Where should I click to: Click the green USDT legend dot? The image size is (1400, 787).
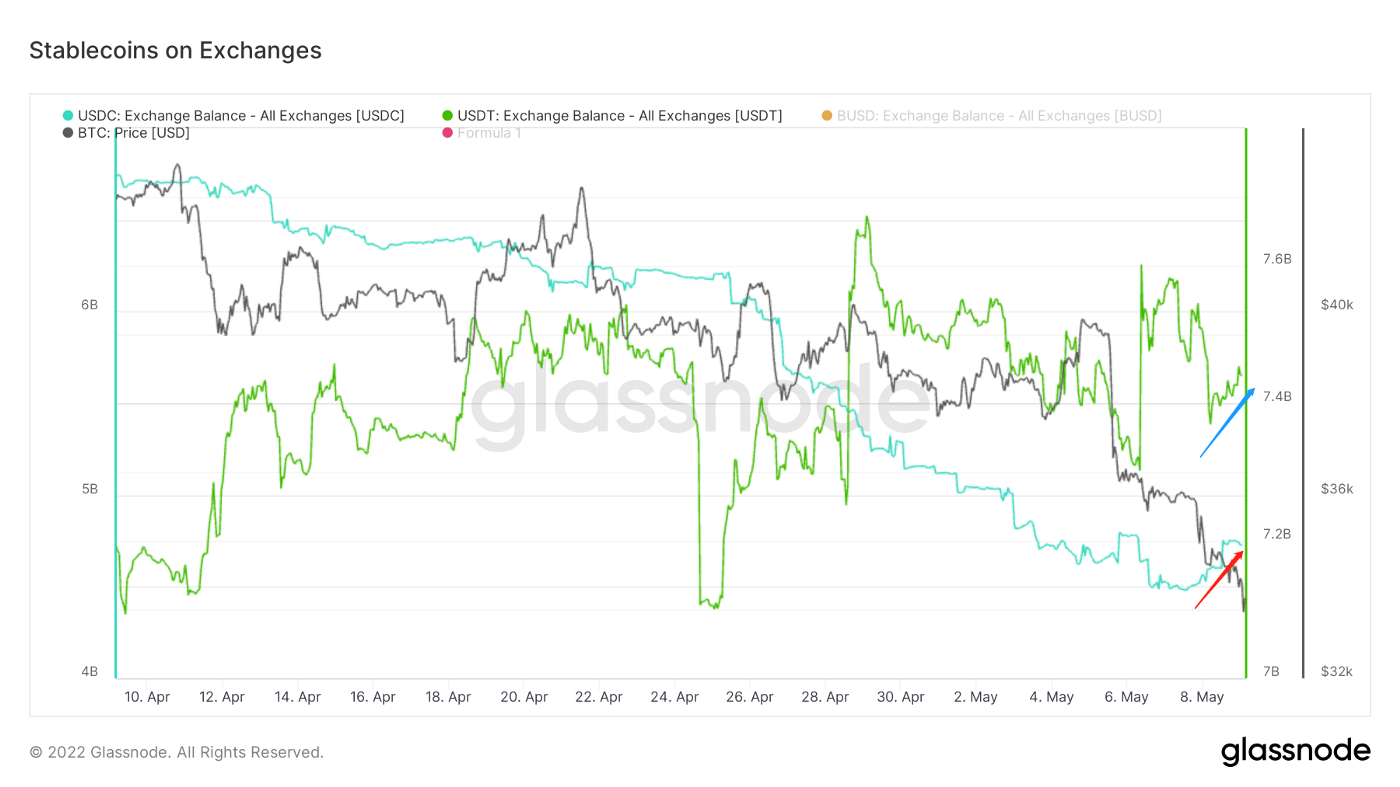click(448, 116)
